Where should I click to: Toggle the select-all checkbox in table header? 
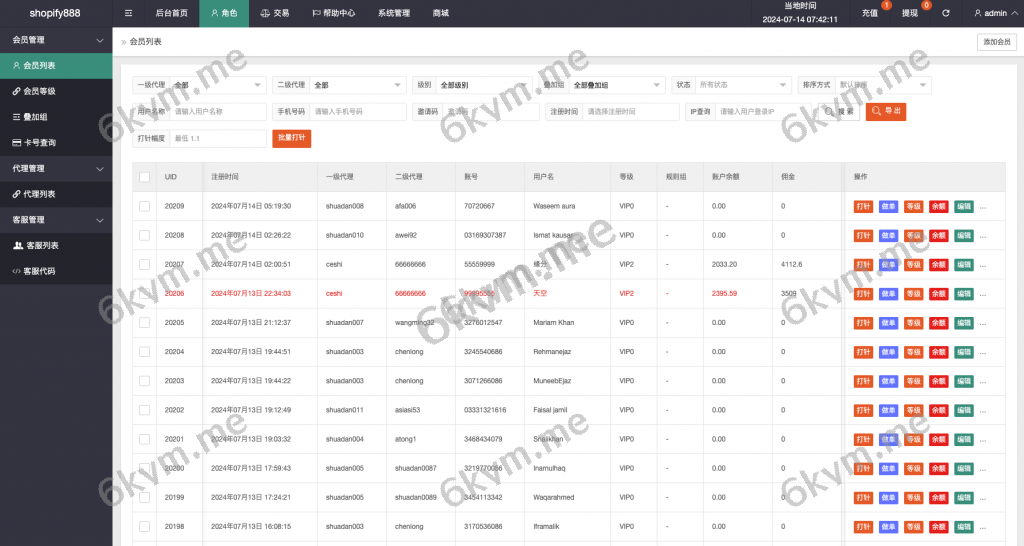click(x=144, y=177)
